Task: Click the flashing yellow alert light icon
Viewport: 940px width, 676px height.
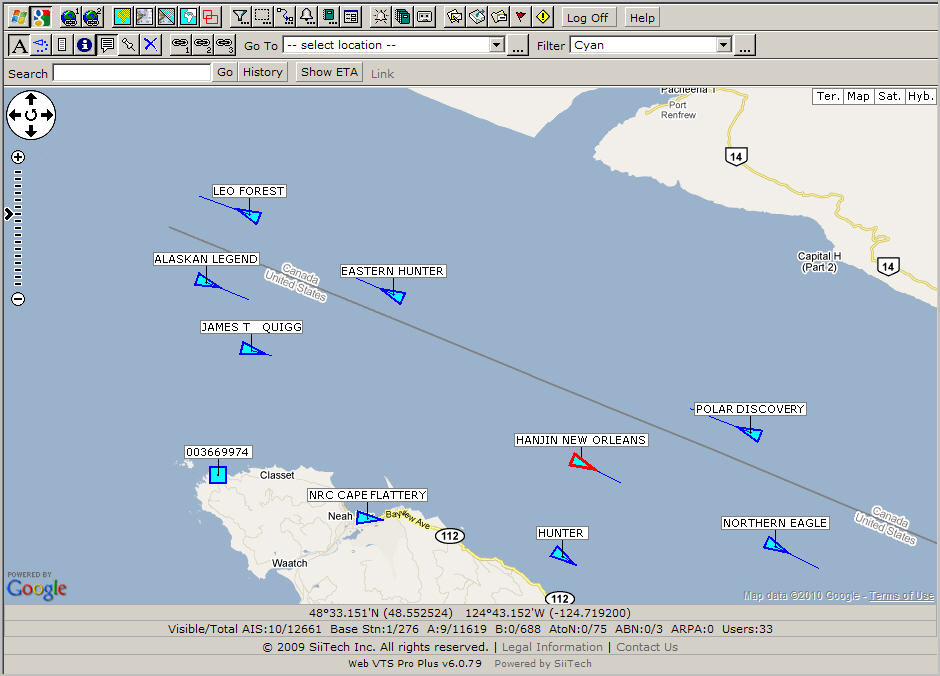Action: click(x=381, y=17)
